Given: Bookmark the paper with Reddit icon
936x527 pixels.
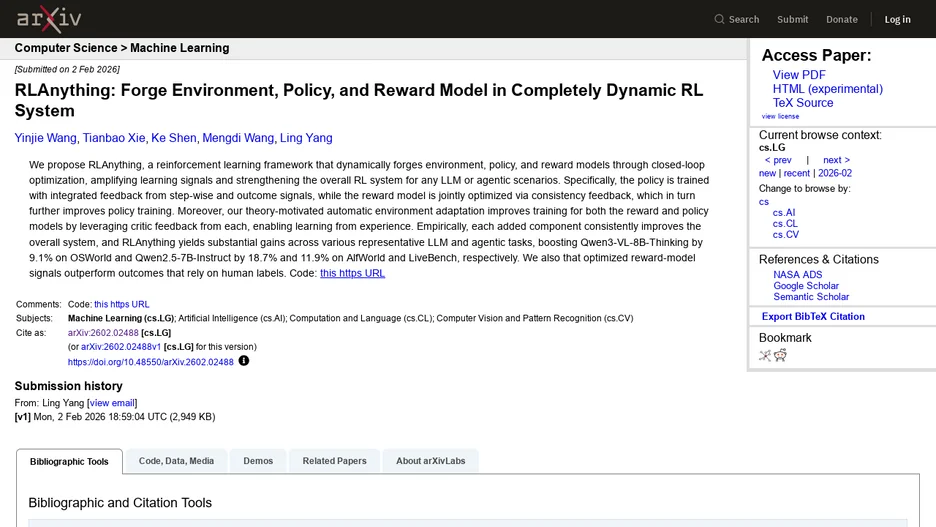Looking at the screenshot, I should pyautogui.click(x=780, y=356).
